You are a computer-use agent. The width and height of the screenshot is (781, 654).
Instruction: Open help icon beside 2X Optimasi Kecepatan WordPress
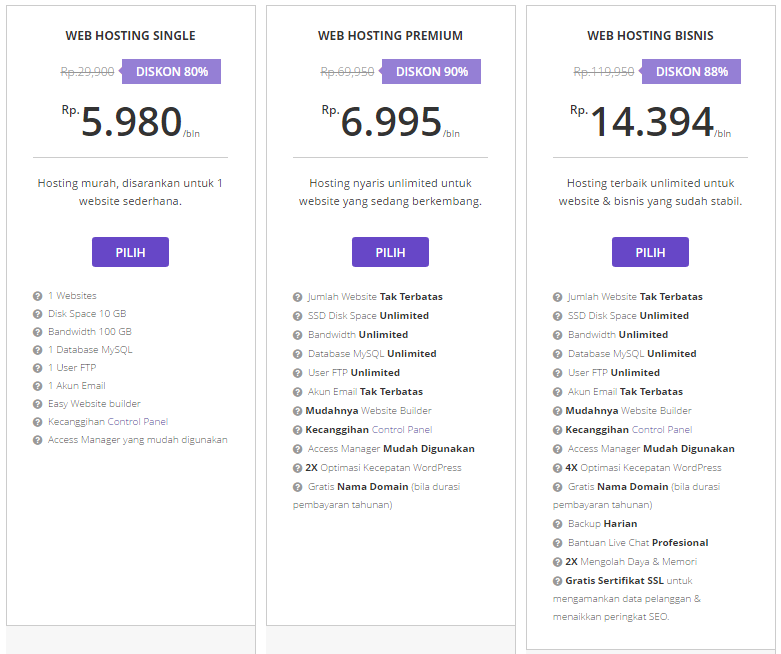(297, 468)
